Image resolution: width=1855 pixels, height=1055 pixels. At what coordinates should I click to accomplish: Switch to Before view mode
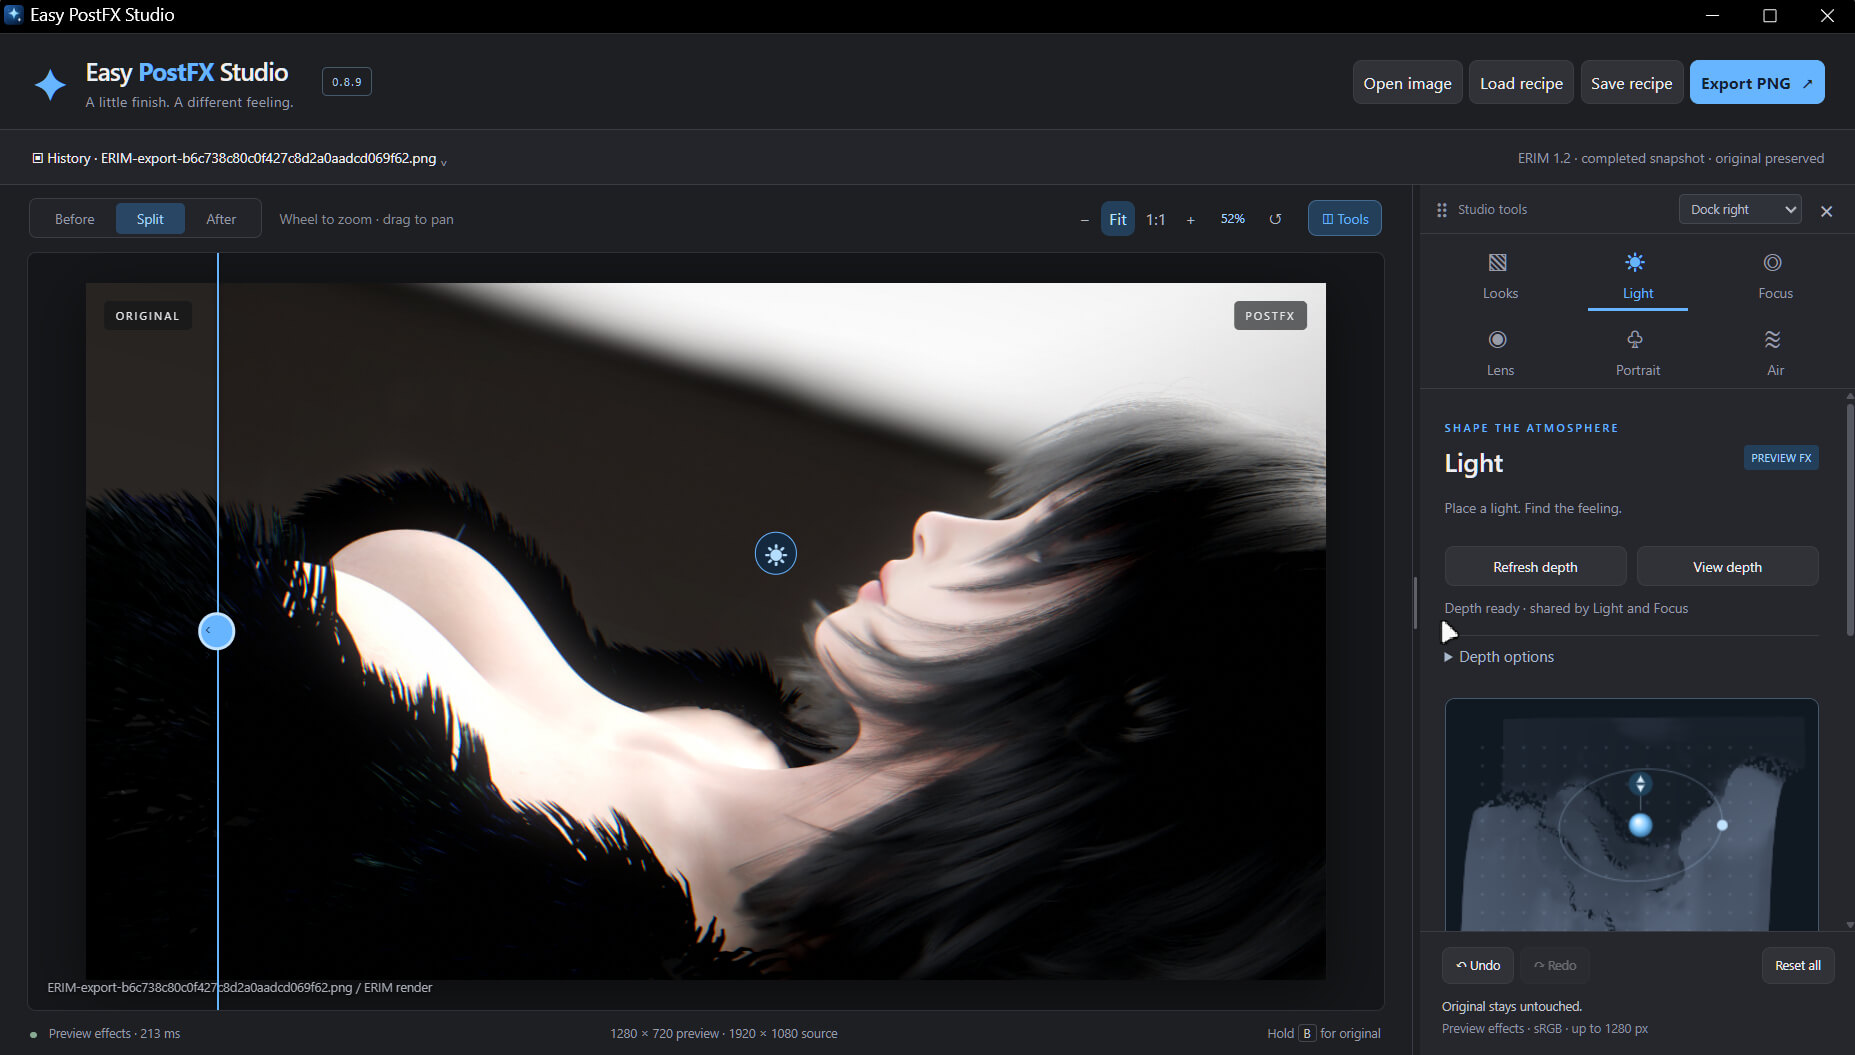click(x=74, y=219)
